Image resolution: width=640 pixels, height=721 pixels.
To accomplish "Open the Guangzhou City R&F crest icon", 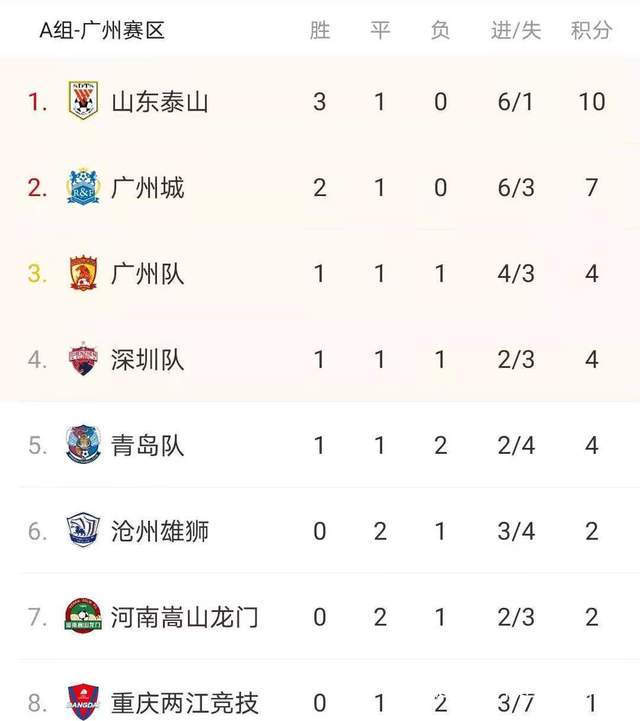I will point(83,186).
